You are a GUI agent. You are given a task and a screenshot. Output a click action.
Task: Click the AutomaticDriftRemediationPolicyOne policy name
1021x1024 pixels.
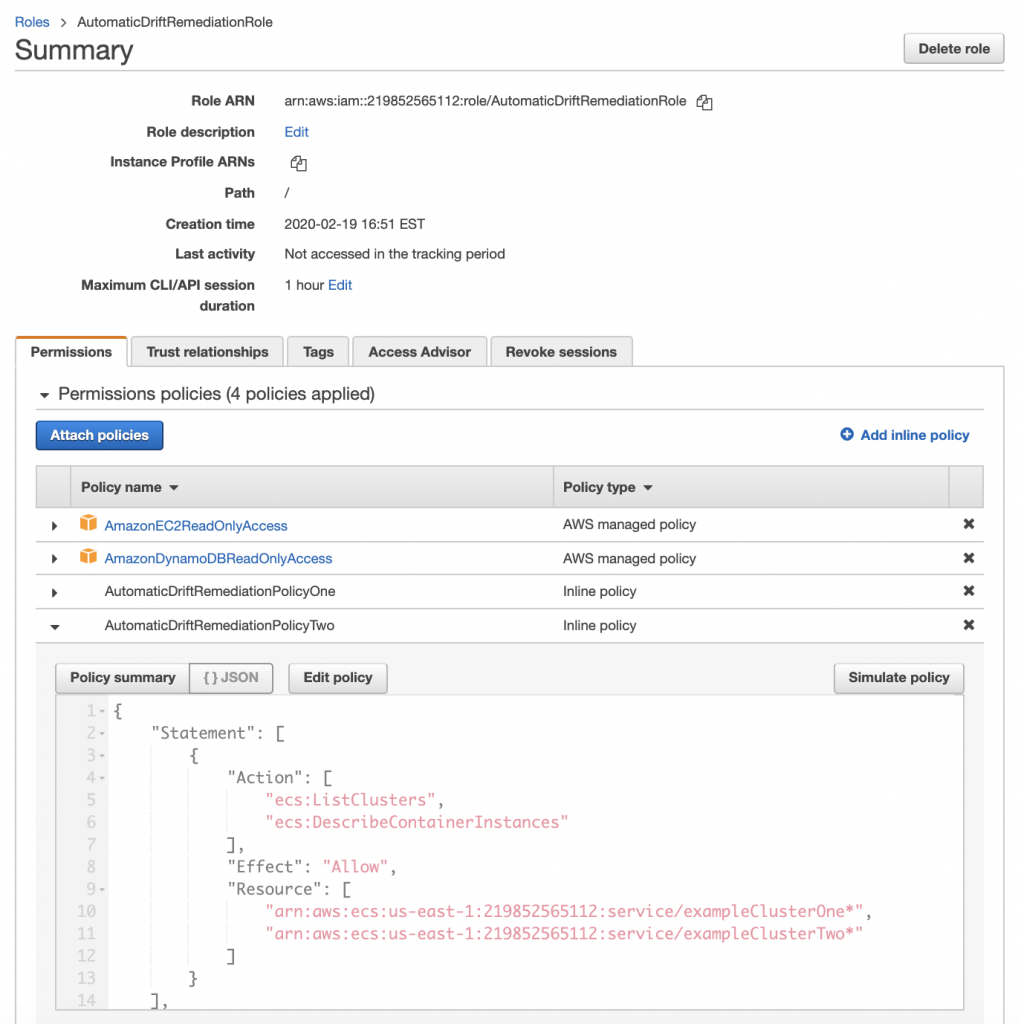coord(219,592)
